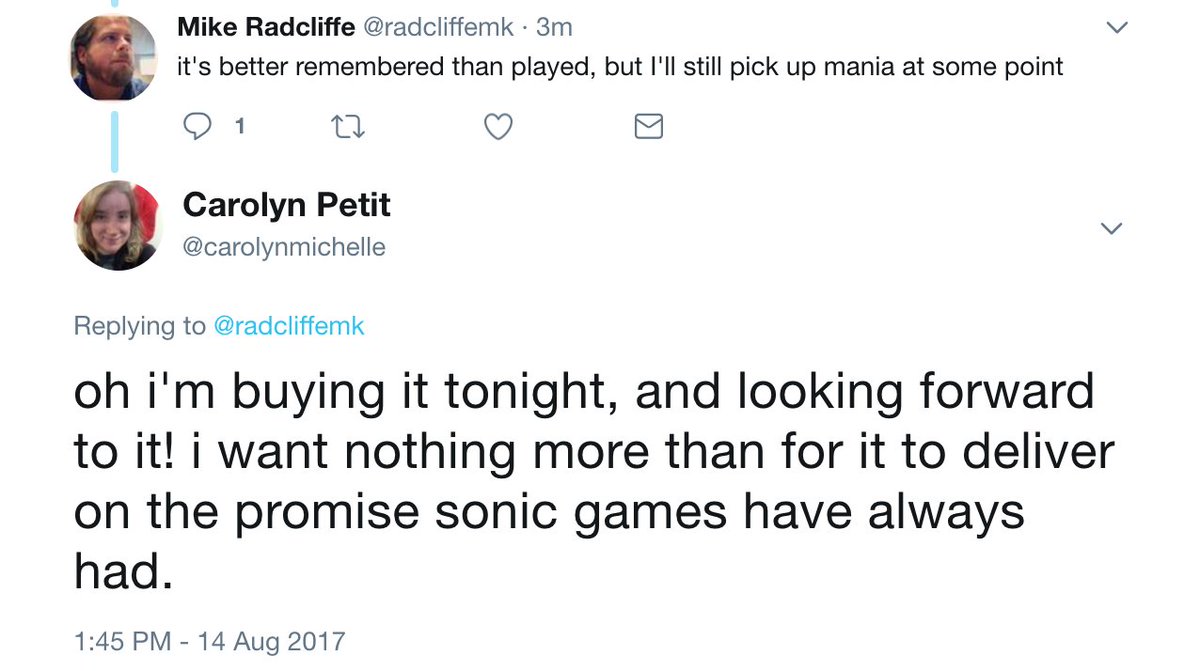Viewport: 1200px width, 671px height.
Task: Click the @carolynmichelle username
Action: coord(283,247)
